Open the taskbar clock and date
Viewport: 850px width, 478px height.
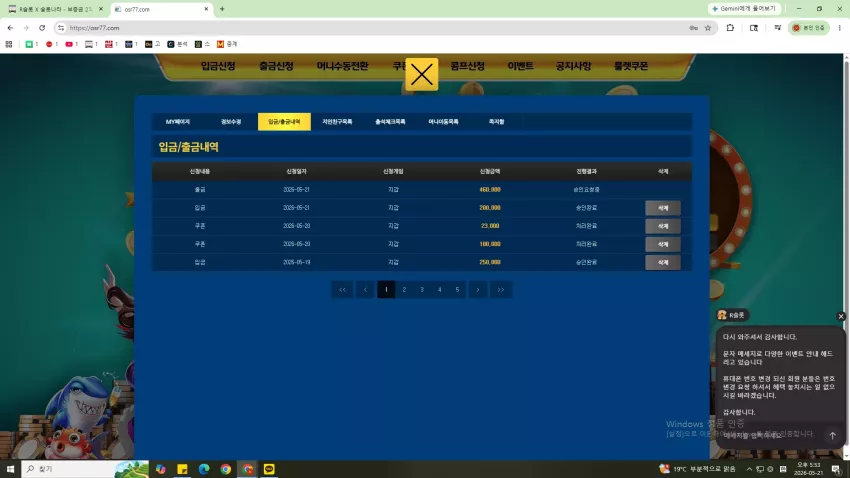[x=808, y=469]
